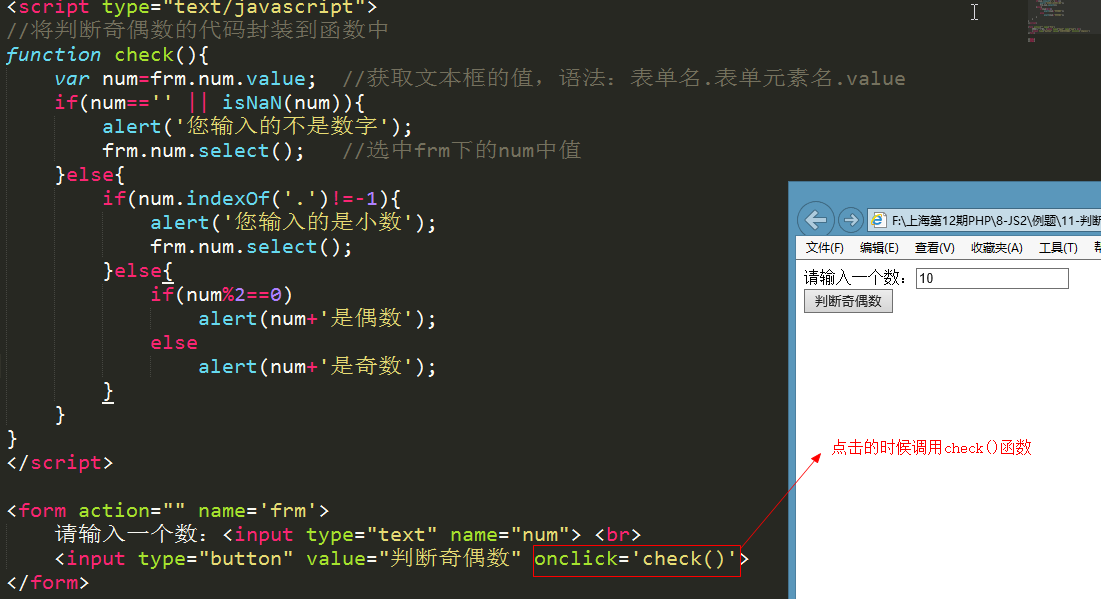Click the IE page icon in address bar

coord(879,220)
